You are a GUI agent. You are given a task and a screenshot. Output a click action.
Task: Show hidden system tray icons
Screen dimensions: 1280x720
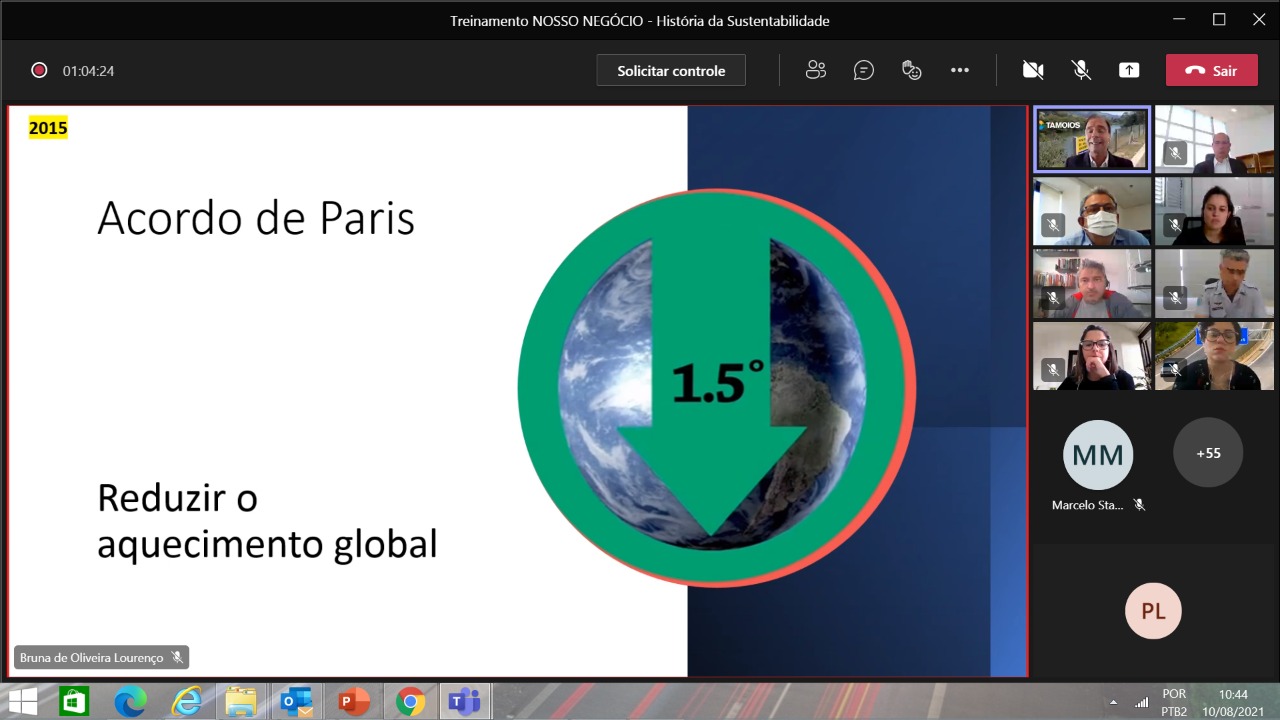point(1113,702)
